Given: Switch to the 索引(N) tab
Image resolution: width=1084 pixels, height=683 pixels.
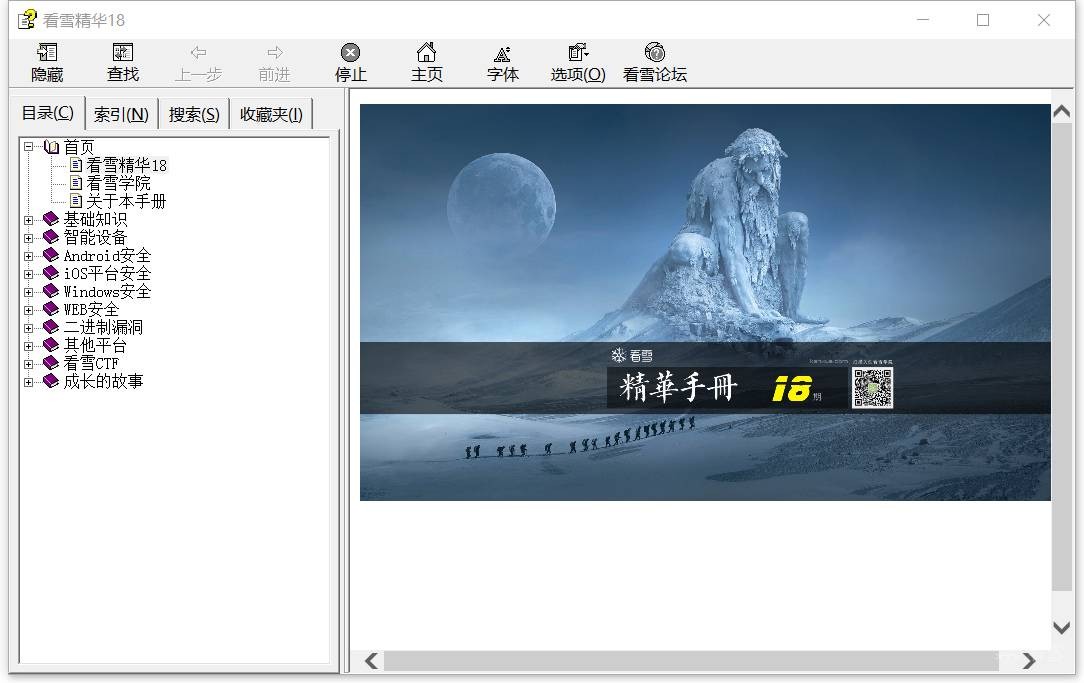Looking at the screenshot, I should [121, 114].
